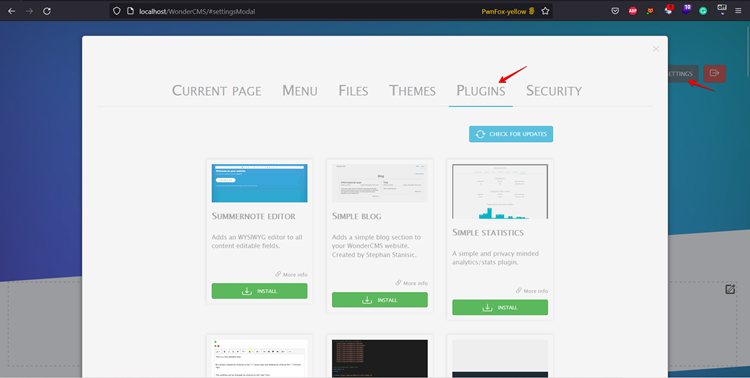
Task: Click the Simple statistics chart thumbnail
Action: 500,191
